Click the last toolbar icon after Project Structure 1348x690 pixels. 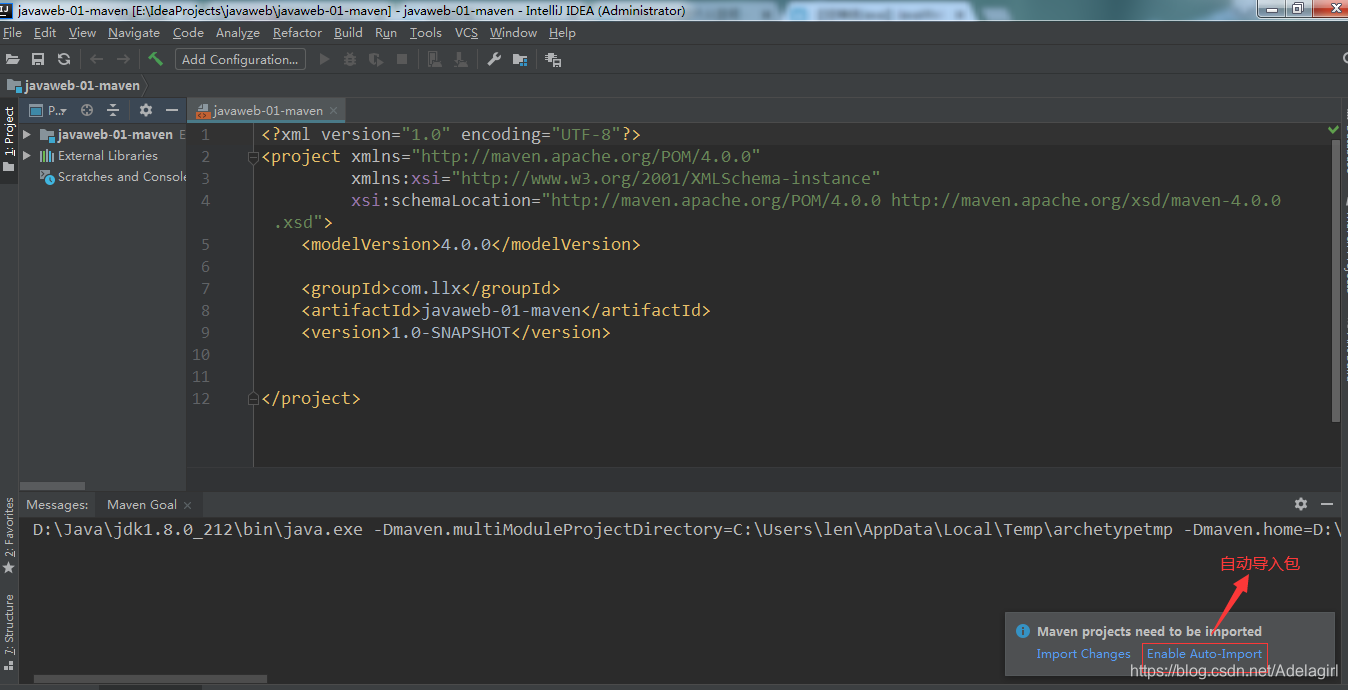[553, 59]
